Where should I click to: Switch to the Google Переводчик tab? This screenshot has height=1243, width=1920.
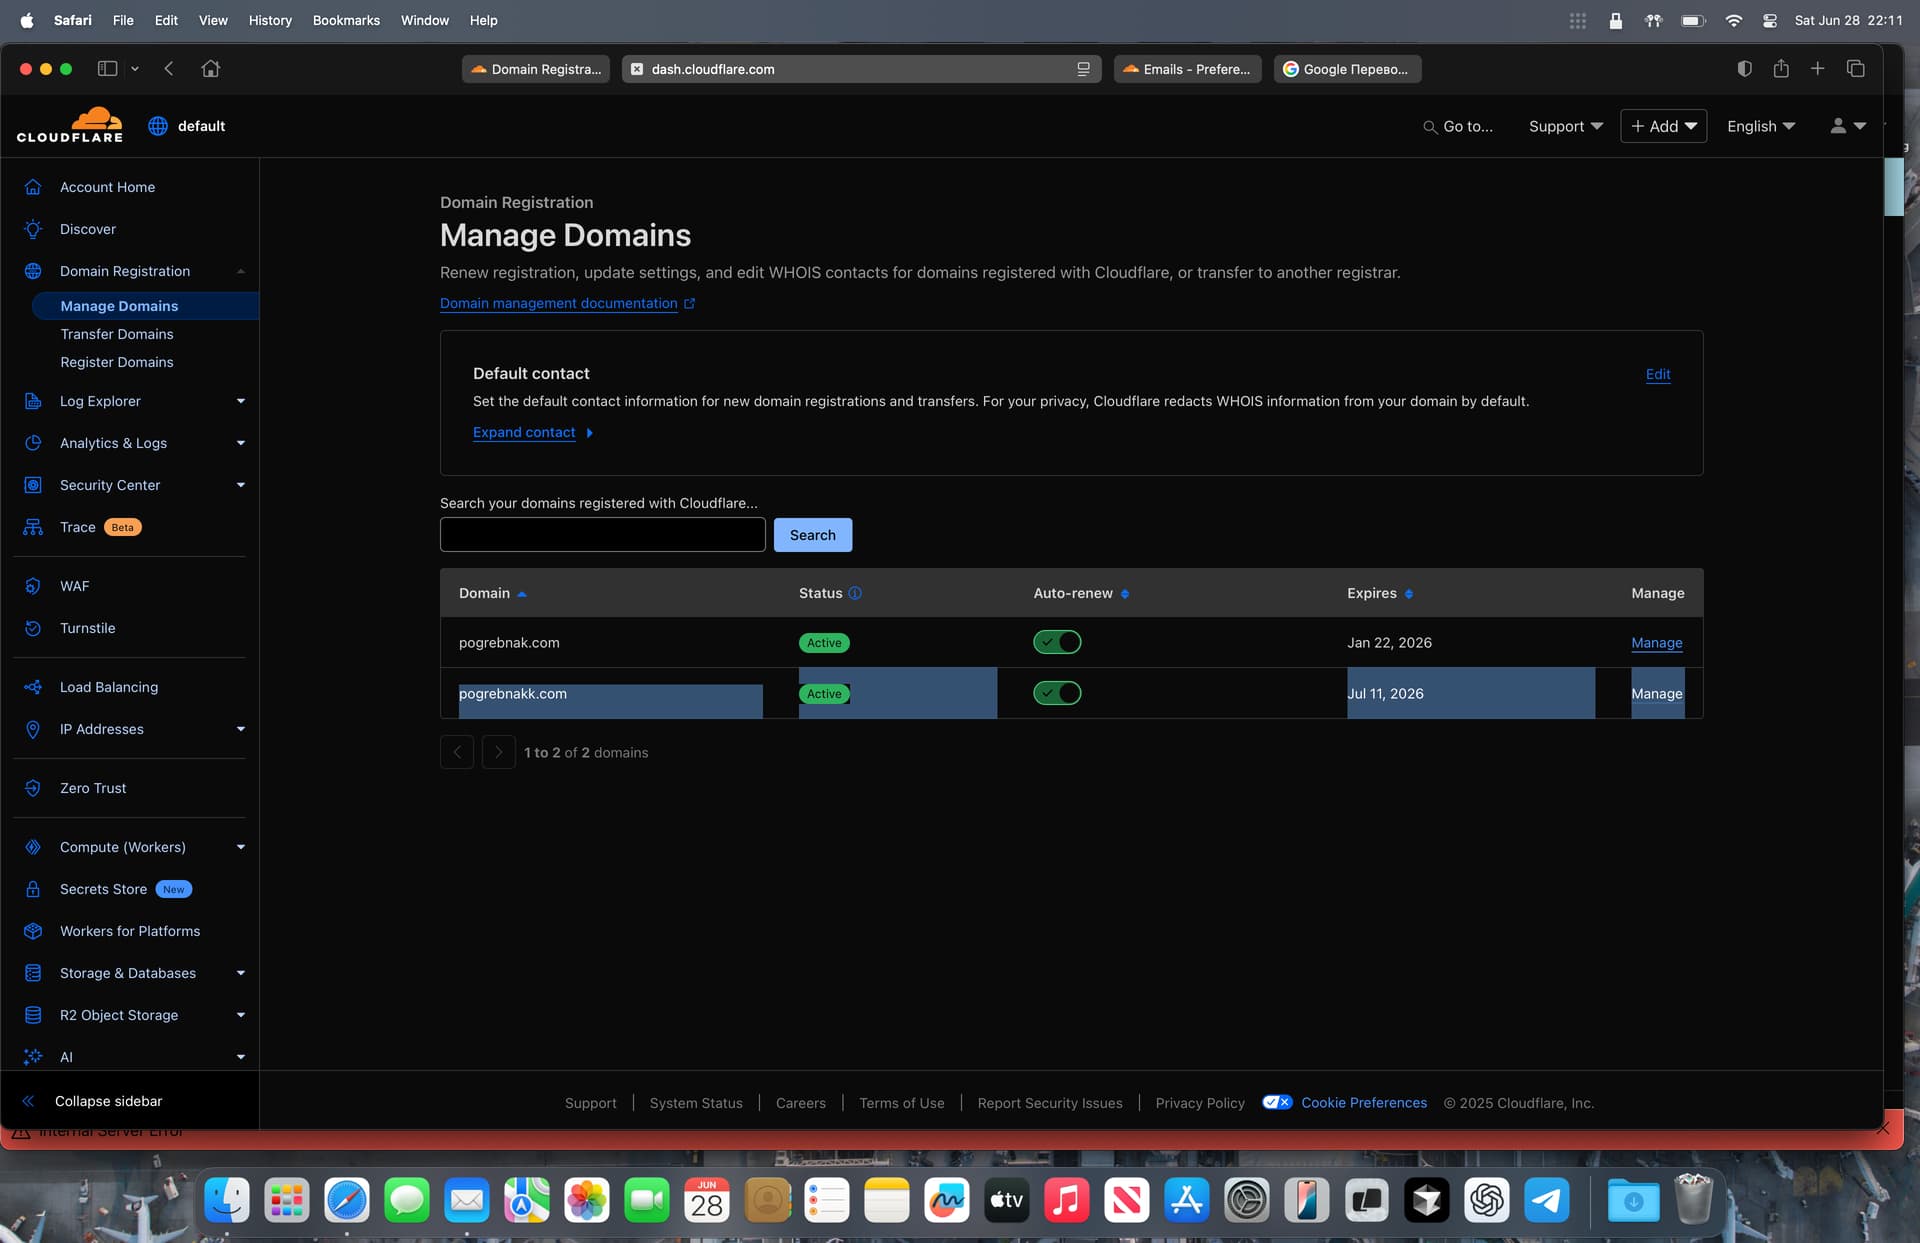click(x=1347, y=69)
